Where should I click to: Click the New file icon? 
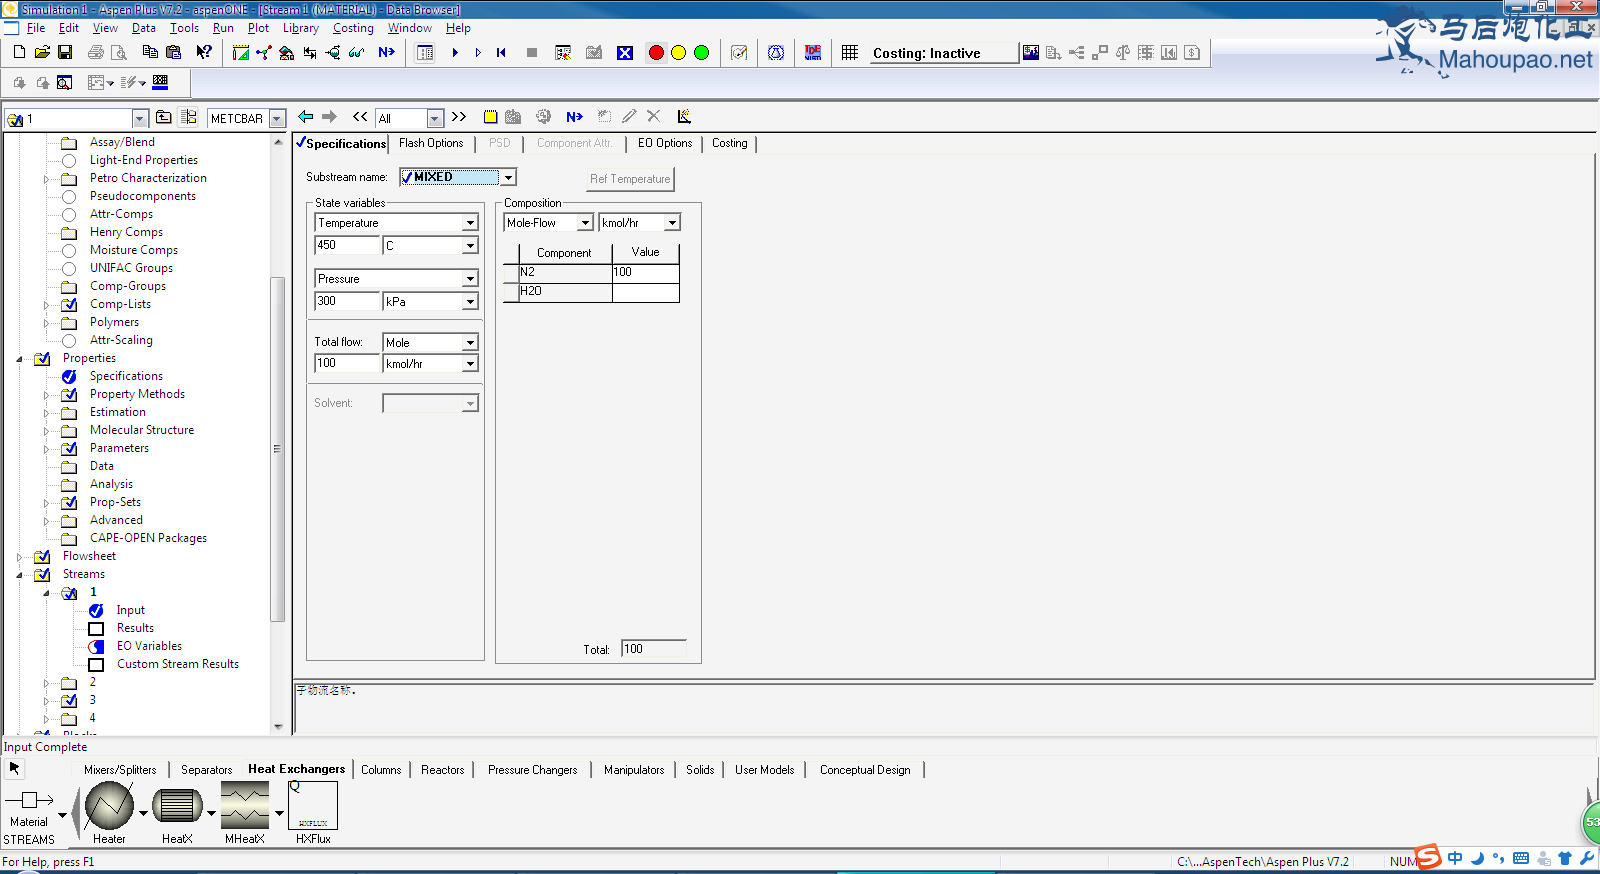[19, 52]
